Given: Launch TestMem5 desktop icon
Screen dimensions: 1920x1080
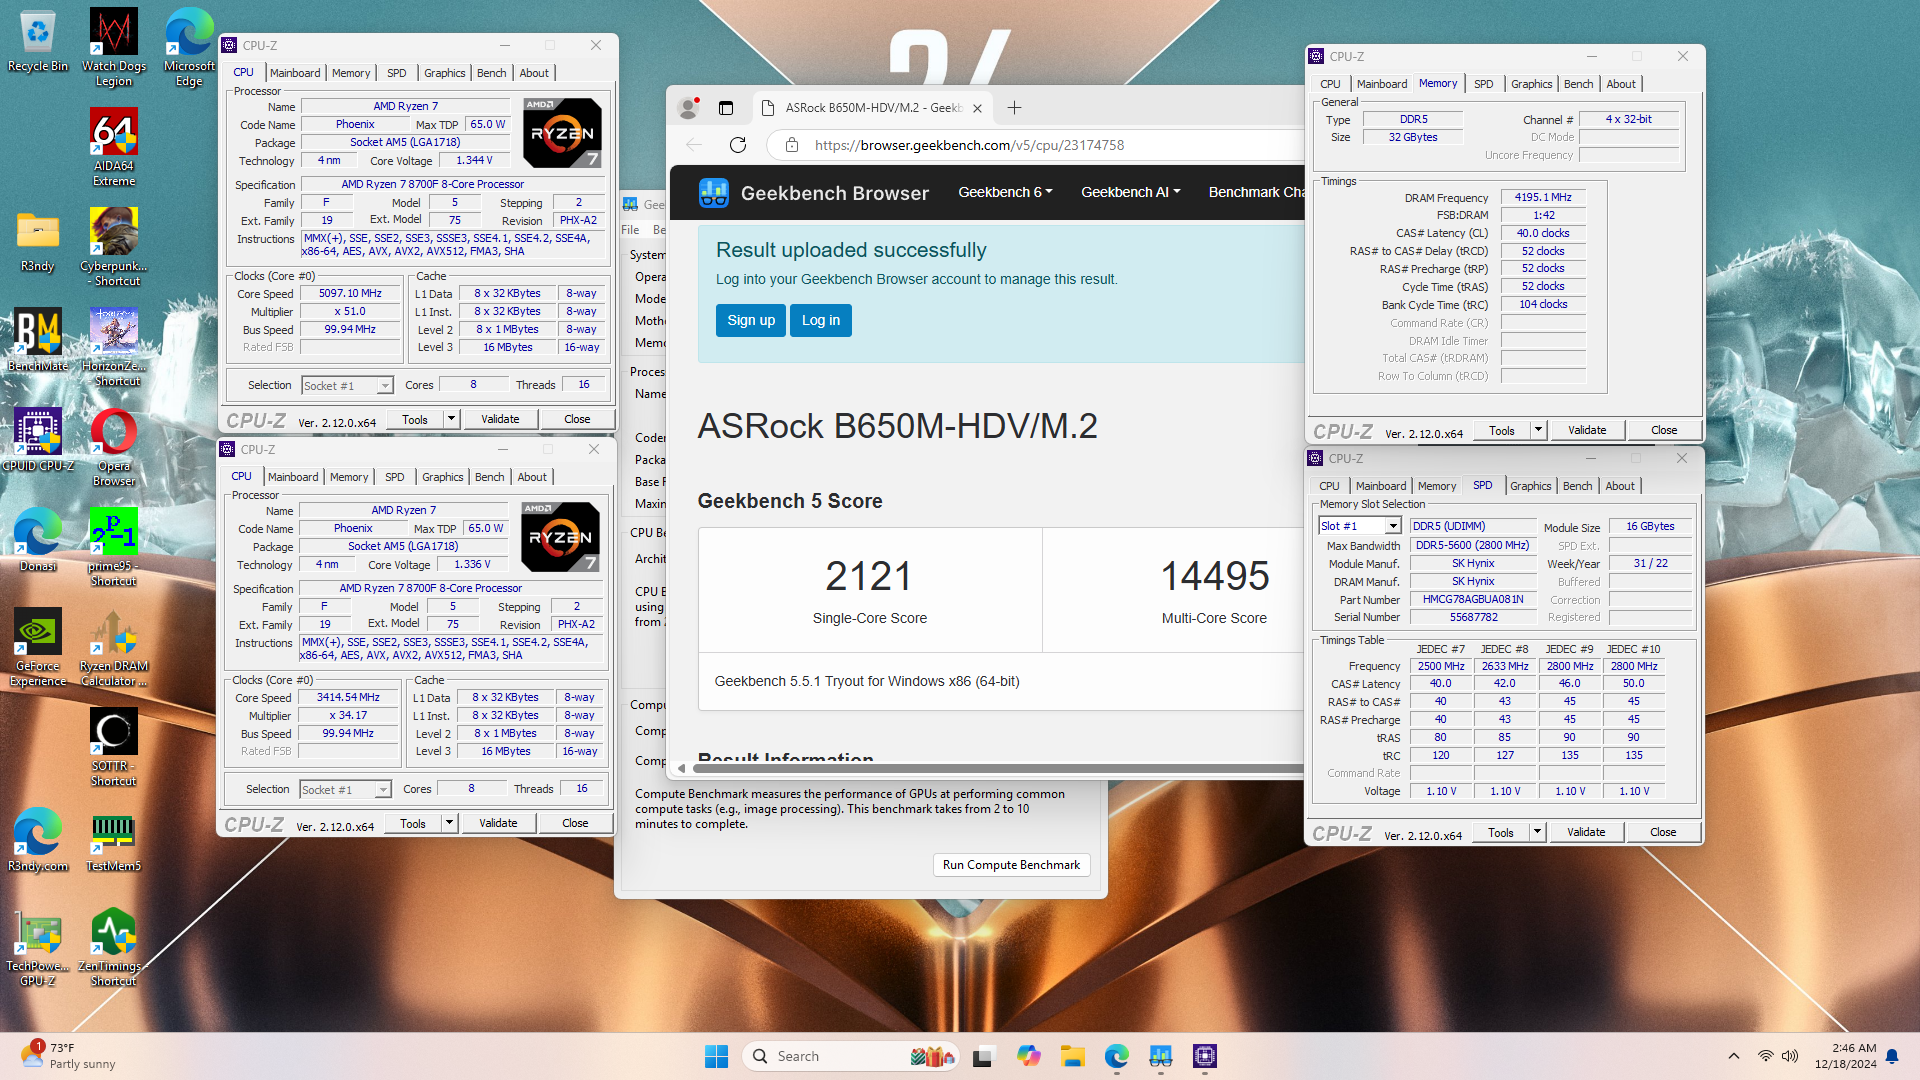Looking at the screenshot, I should (113, 841).
